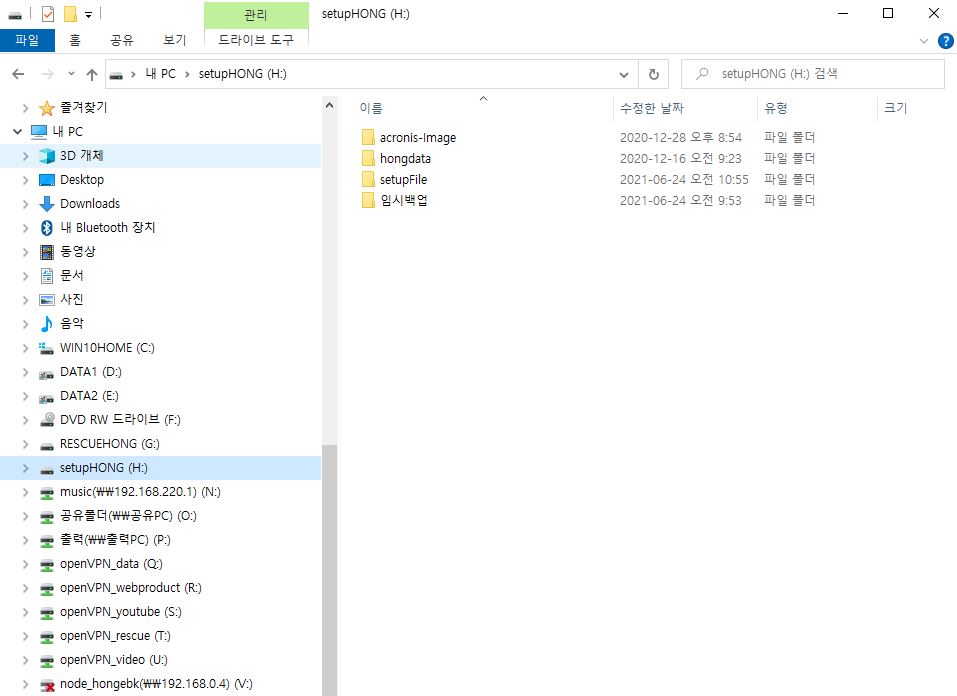This screenshot has height=696, width=957.
Task: Switch to the 보기 ribbon tab
Action: pos(175,40)
